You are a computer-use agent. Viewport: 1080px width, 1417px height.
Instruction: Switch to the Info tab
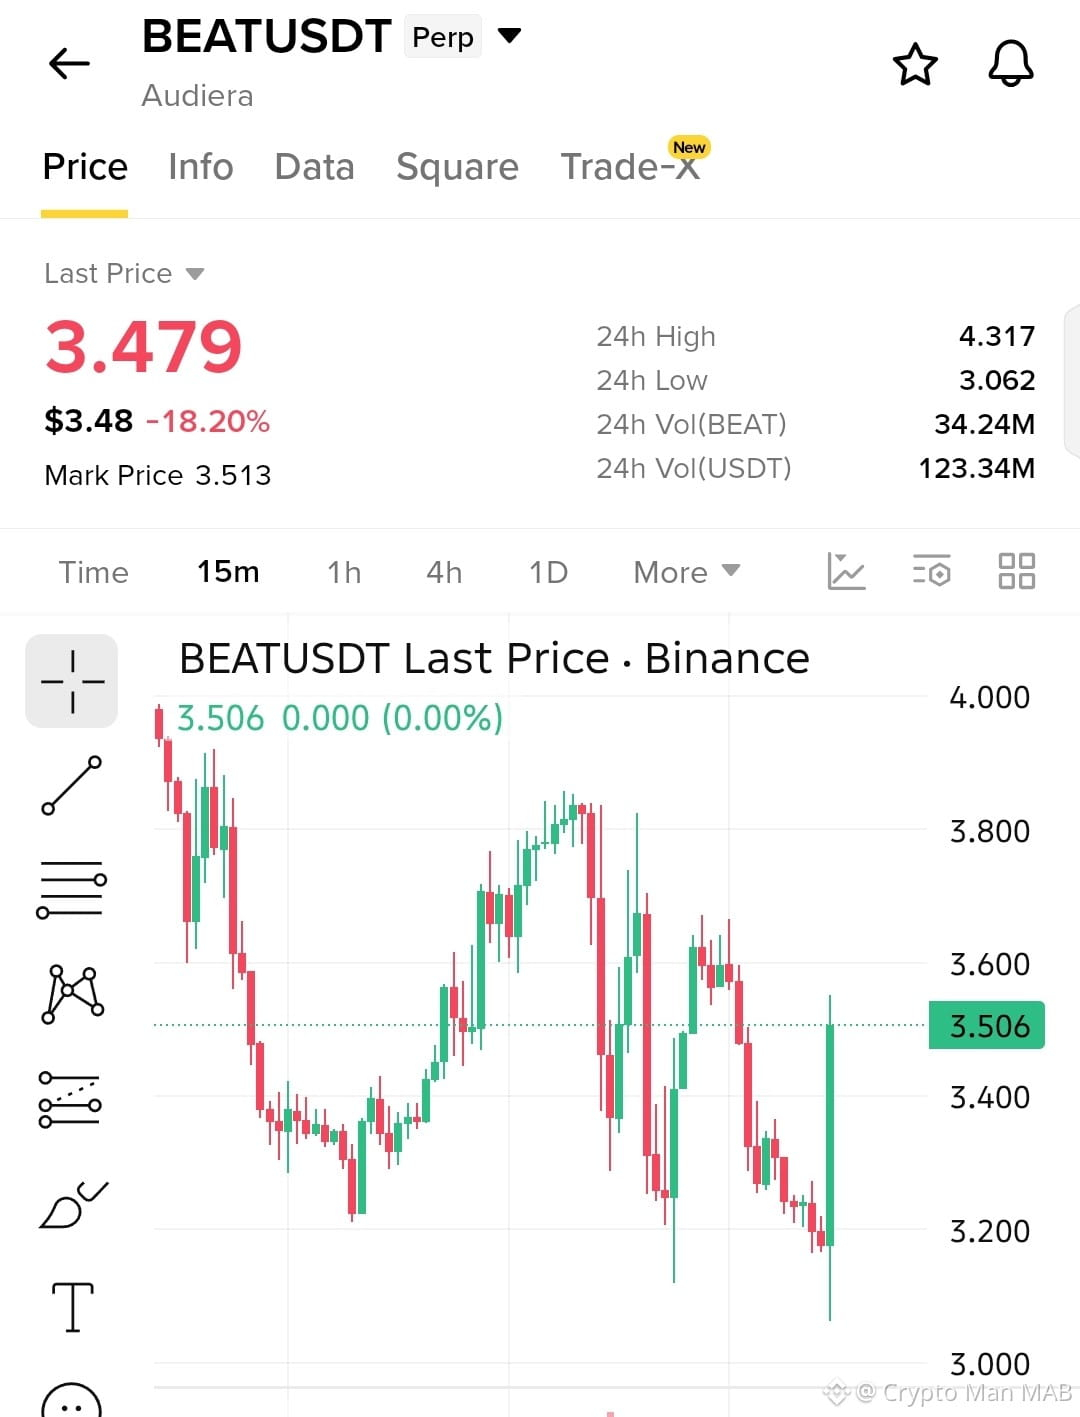201,167
